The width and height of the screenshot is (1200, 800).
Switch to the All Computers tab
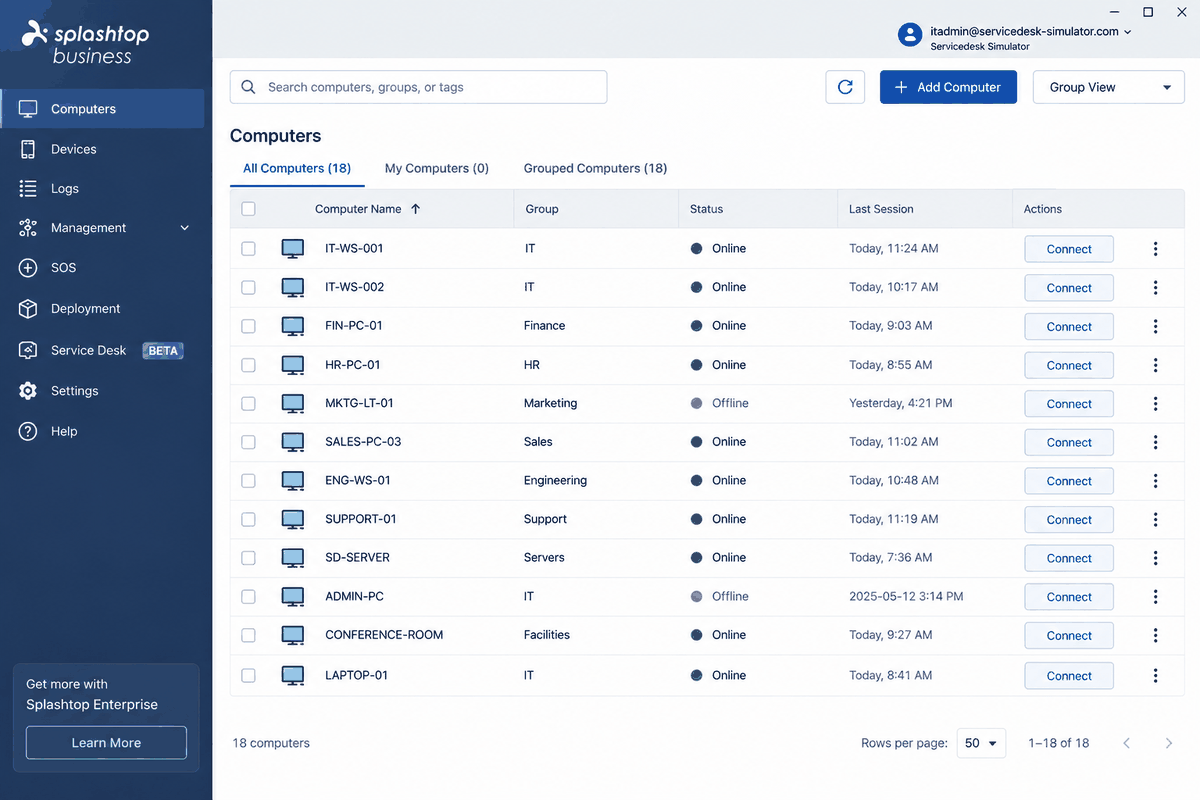tap(297, 168)
